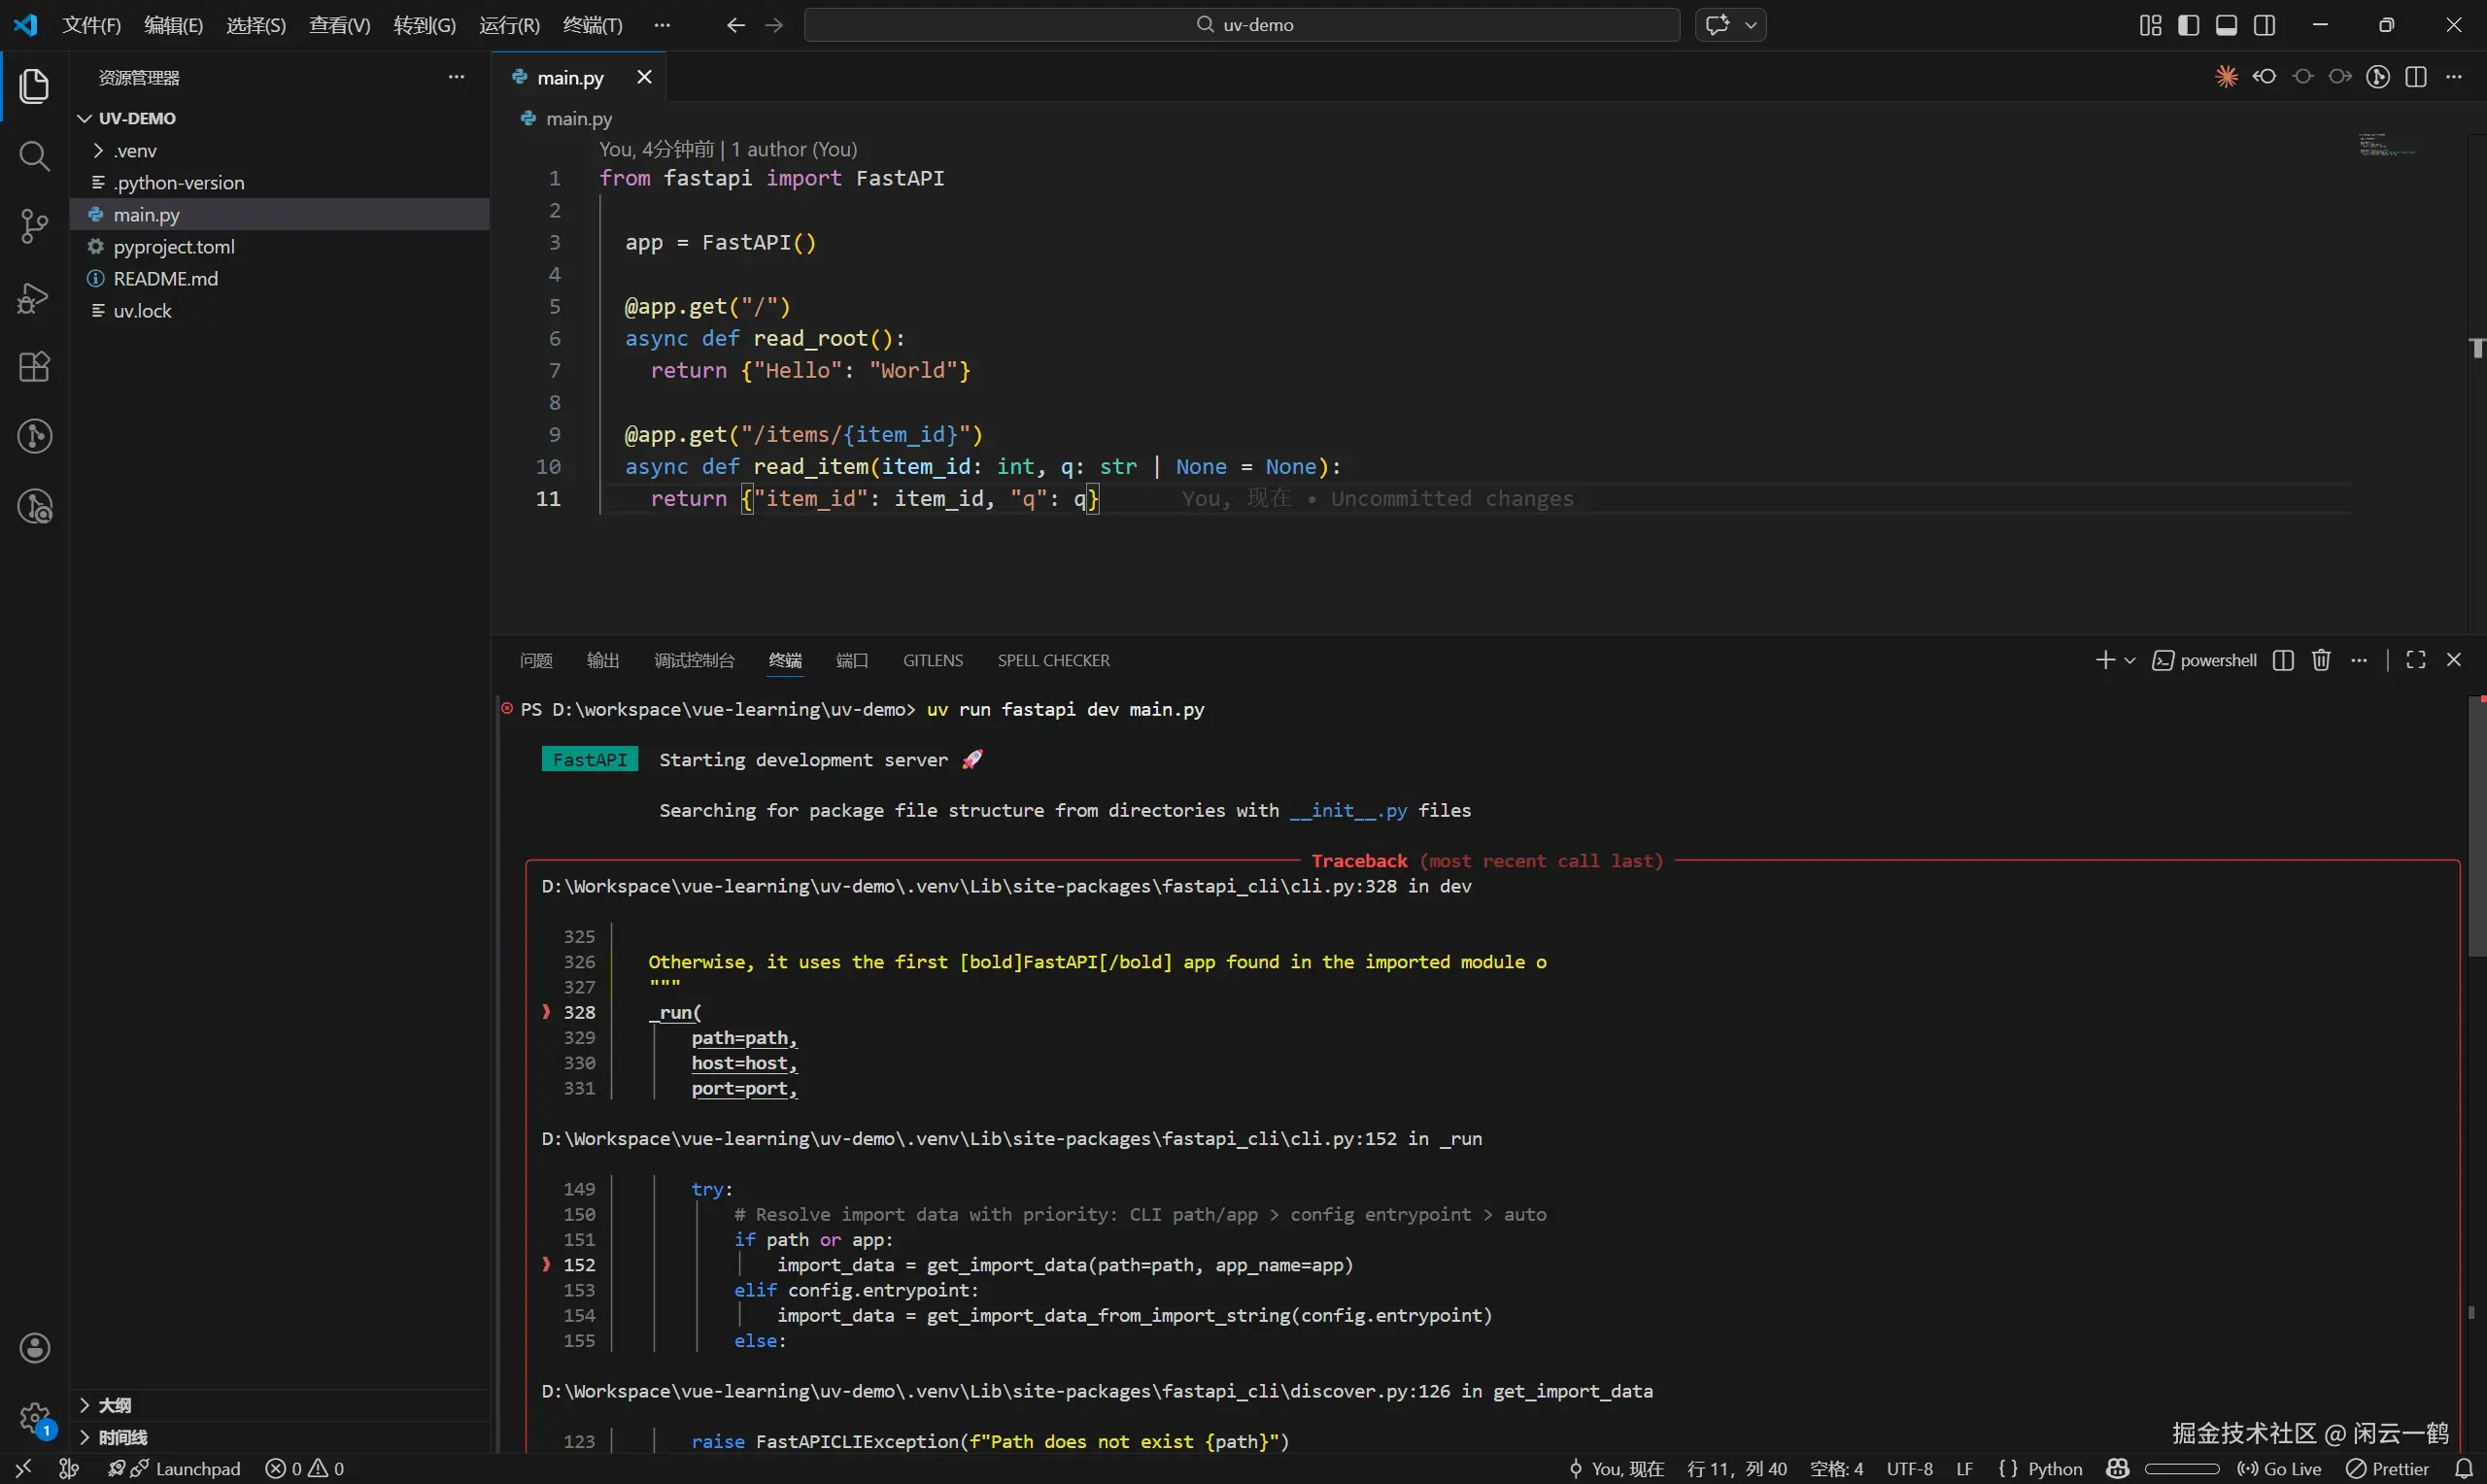The height and width of the screenshot is (1484, 2487).
Task: Click the editor minimap preview
Action: click(x=2386, y=146)
